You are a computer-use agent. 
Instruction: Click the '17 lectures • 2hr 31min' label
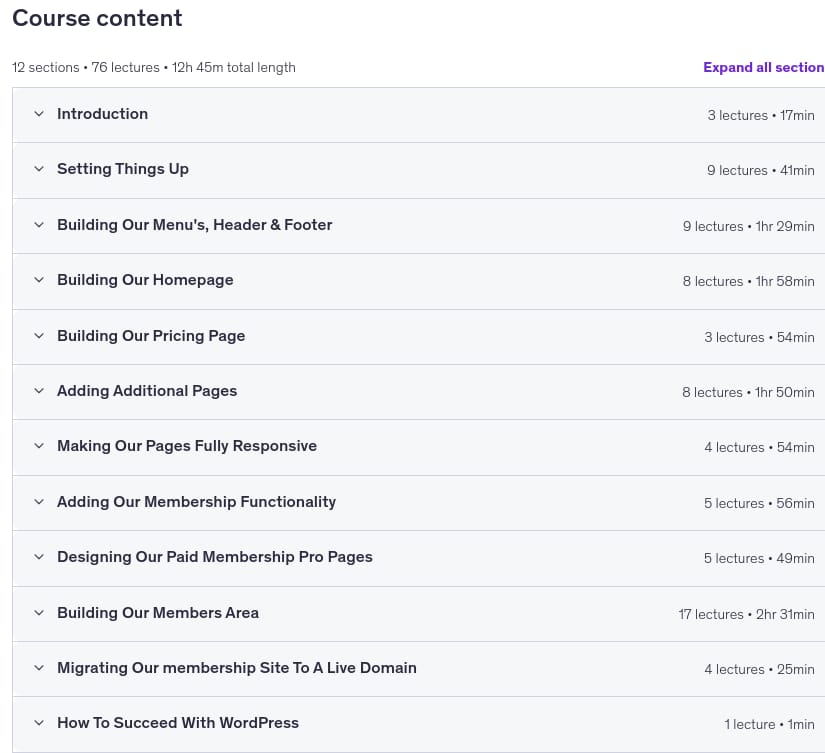coord(747,615)
